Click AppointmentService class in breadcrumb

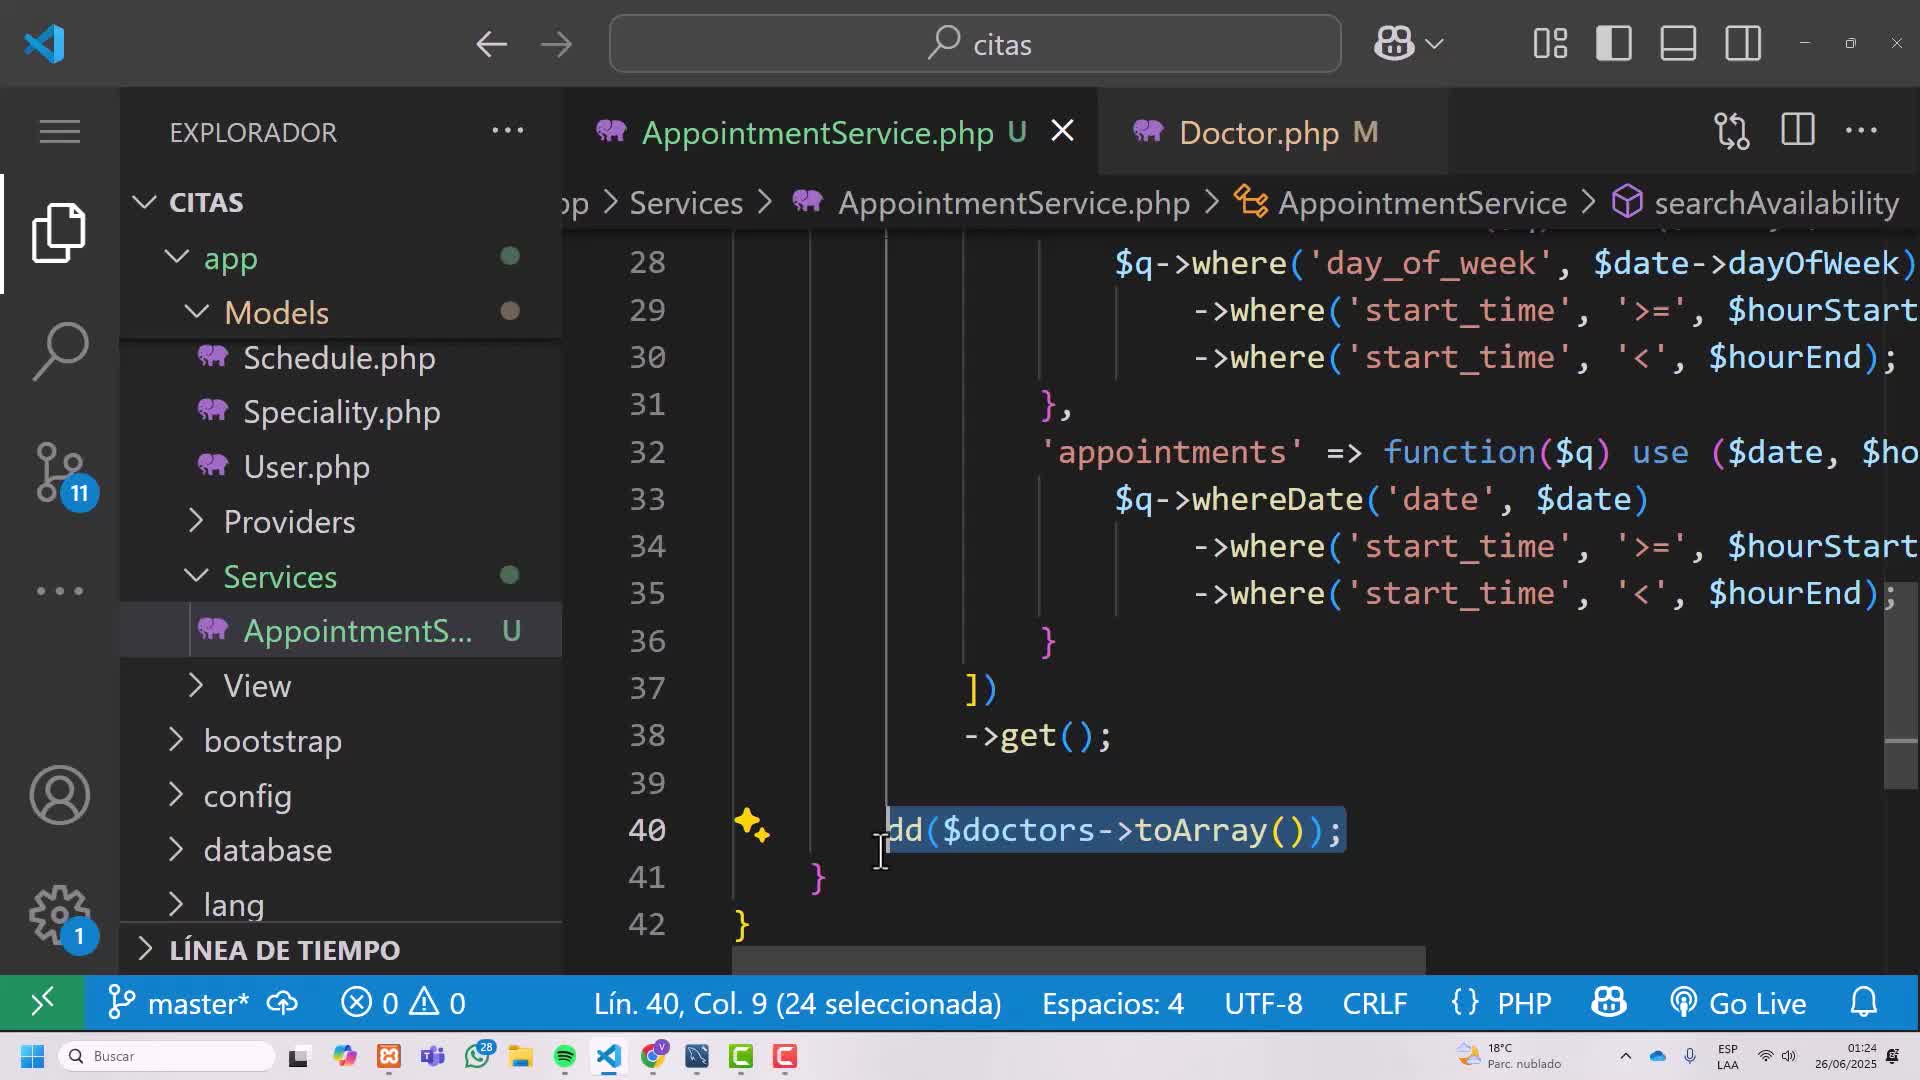(x=1422, y=203)
